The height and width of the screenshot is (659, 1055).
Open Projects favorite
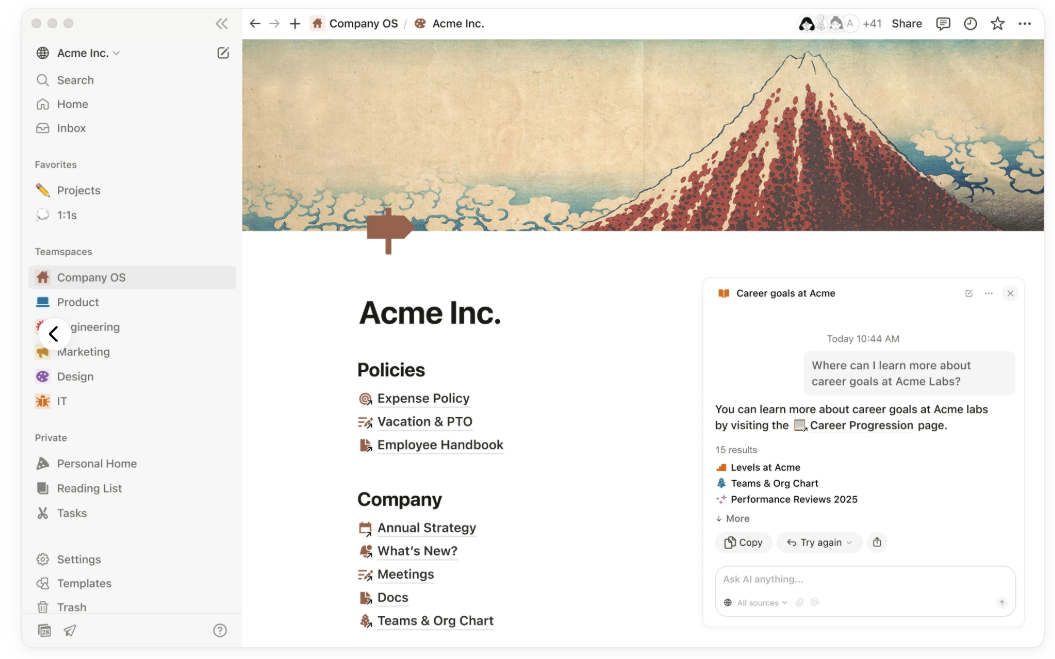132,190
